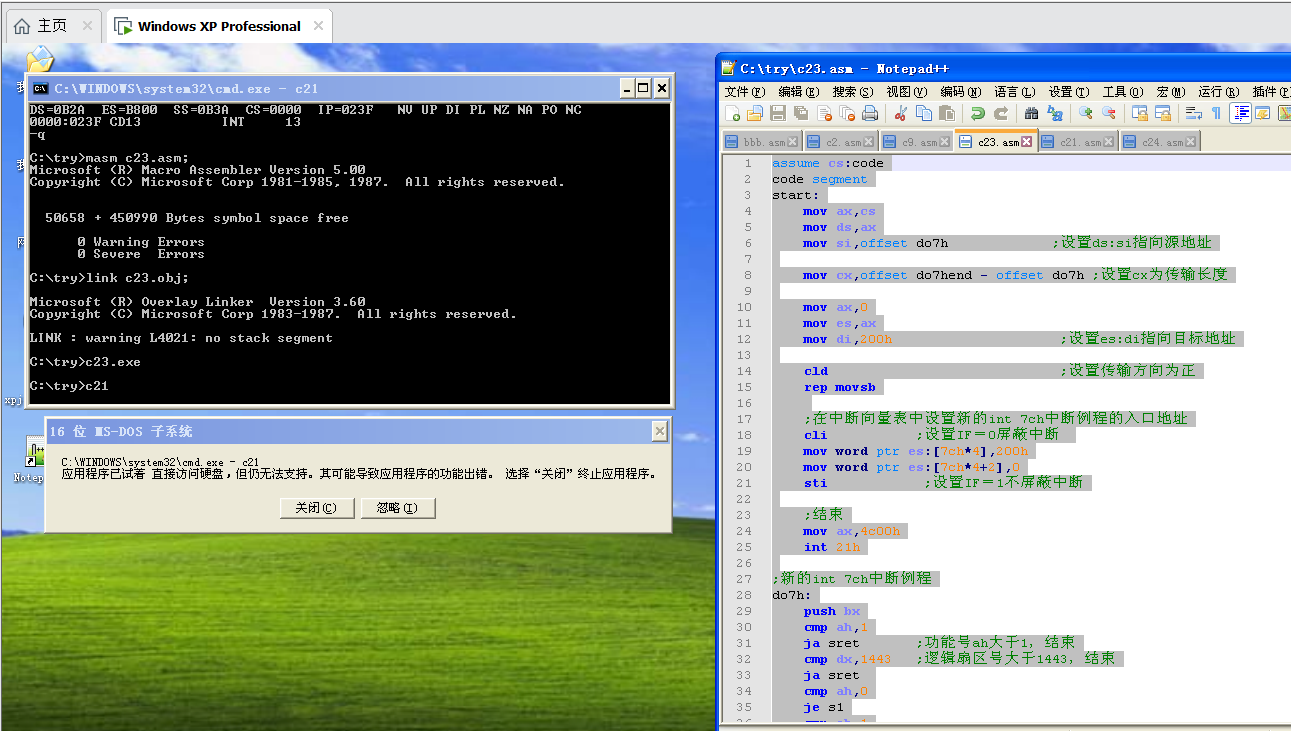Click the Zoom In magnifier icon
This screenshot has width=1291, height=731.
click(x=1085, y=113)
